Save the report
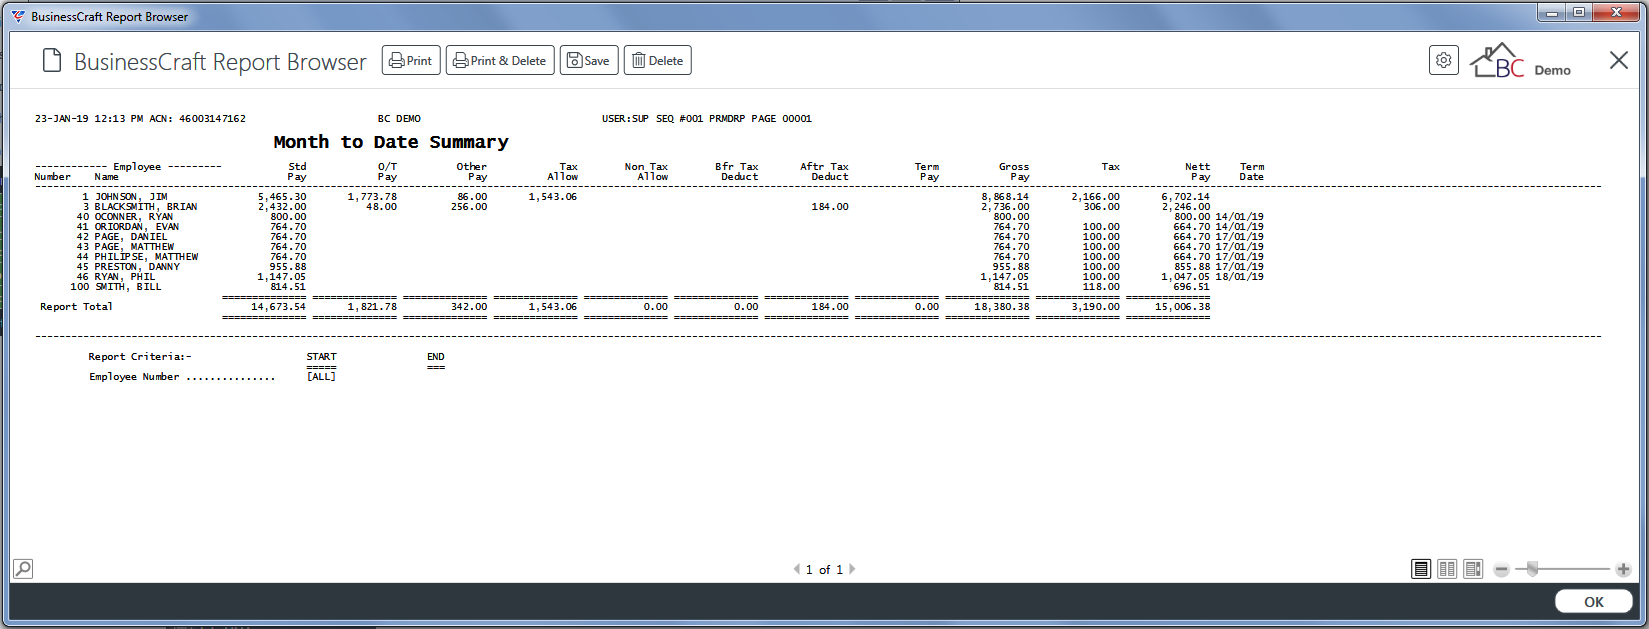This screenshot has height=629, width=1649. 589,61
